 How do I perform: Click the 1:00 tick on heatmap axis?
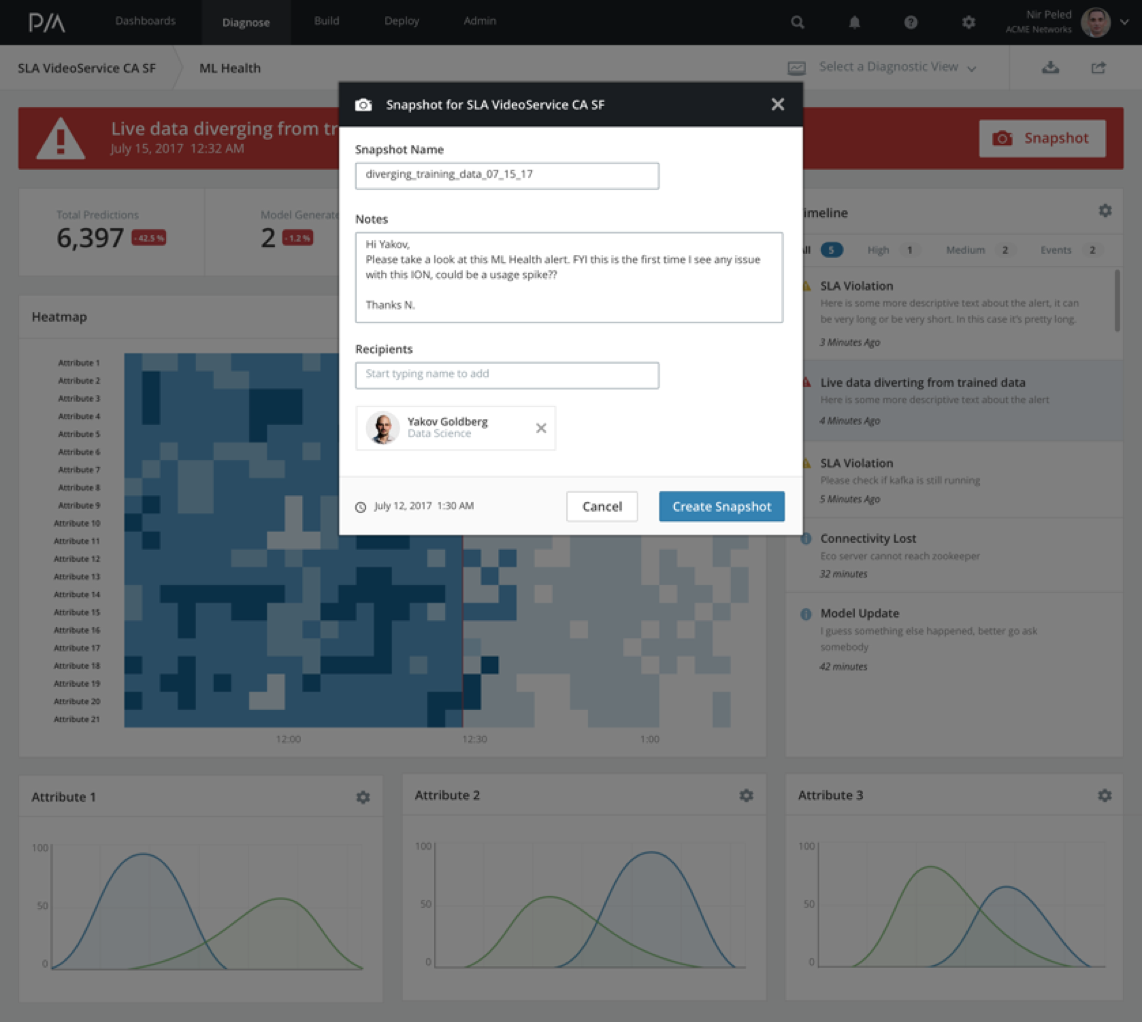click(x=650, y=739)
